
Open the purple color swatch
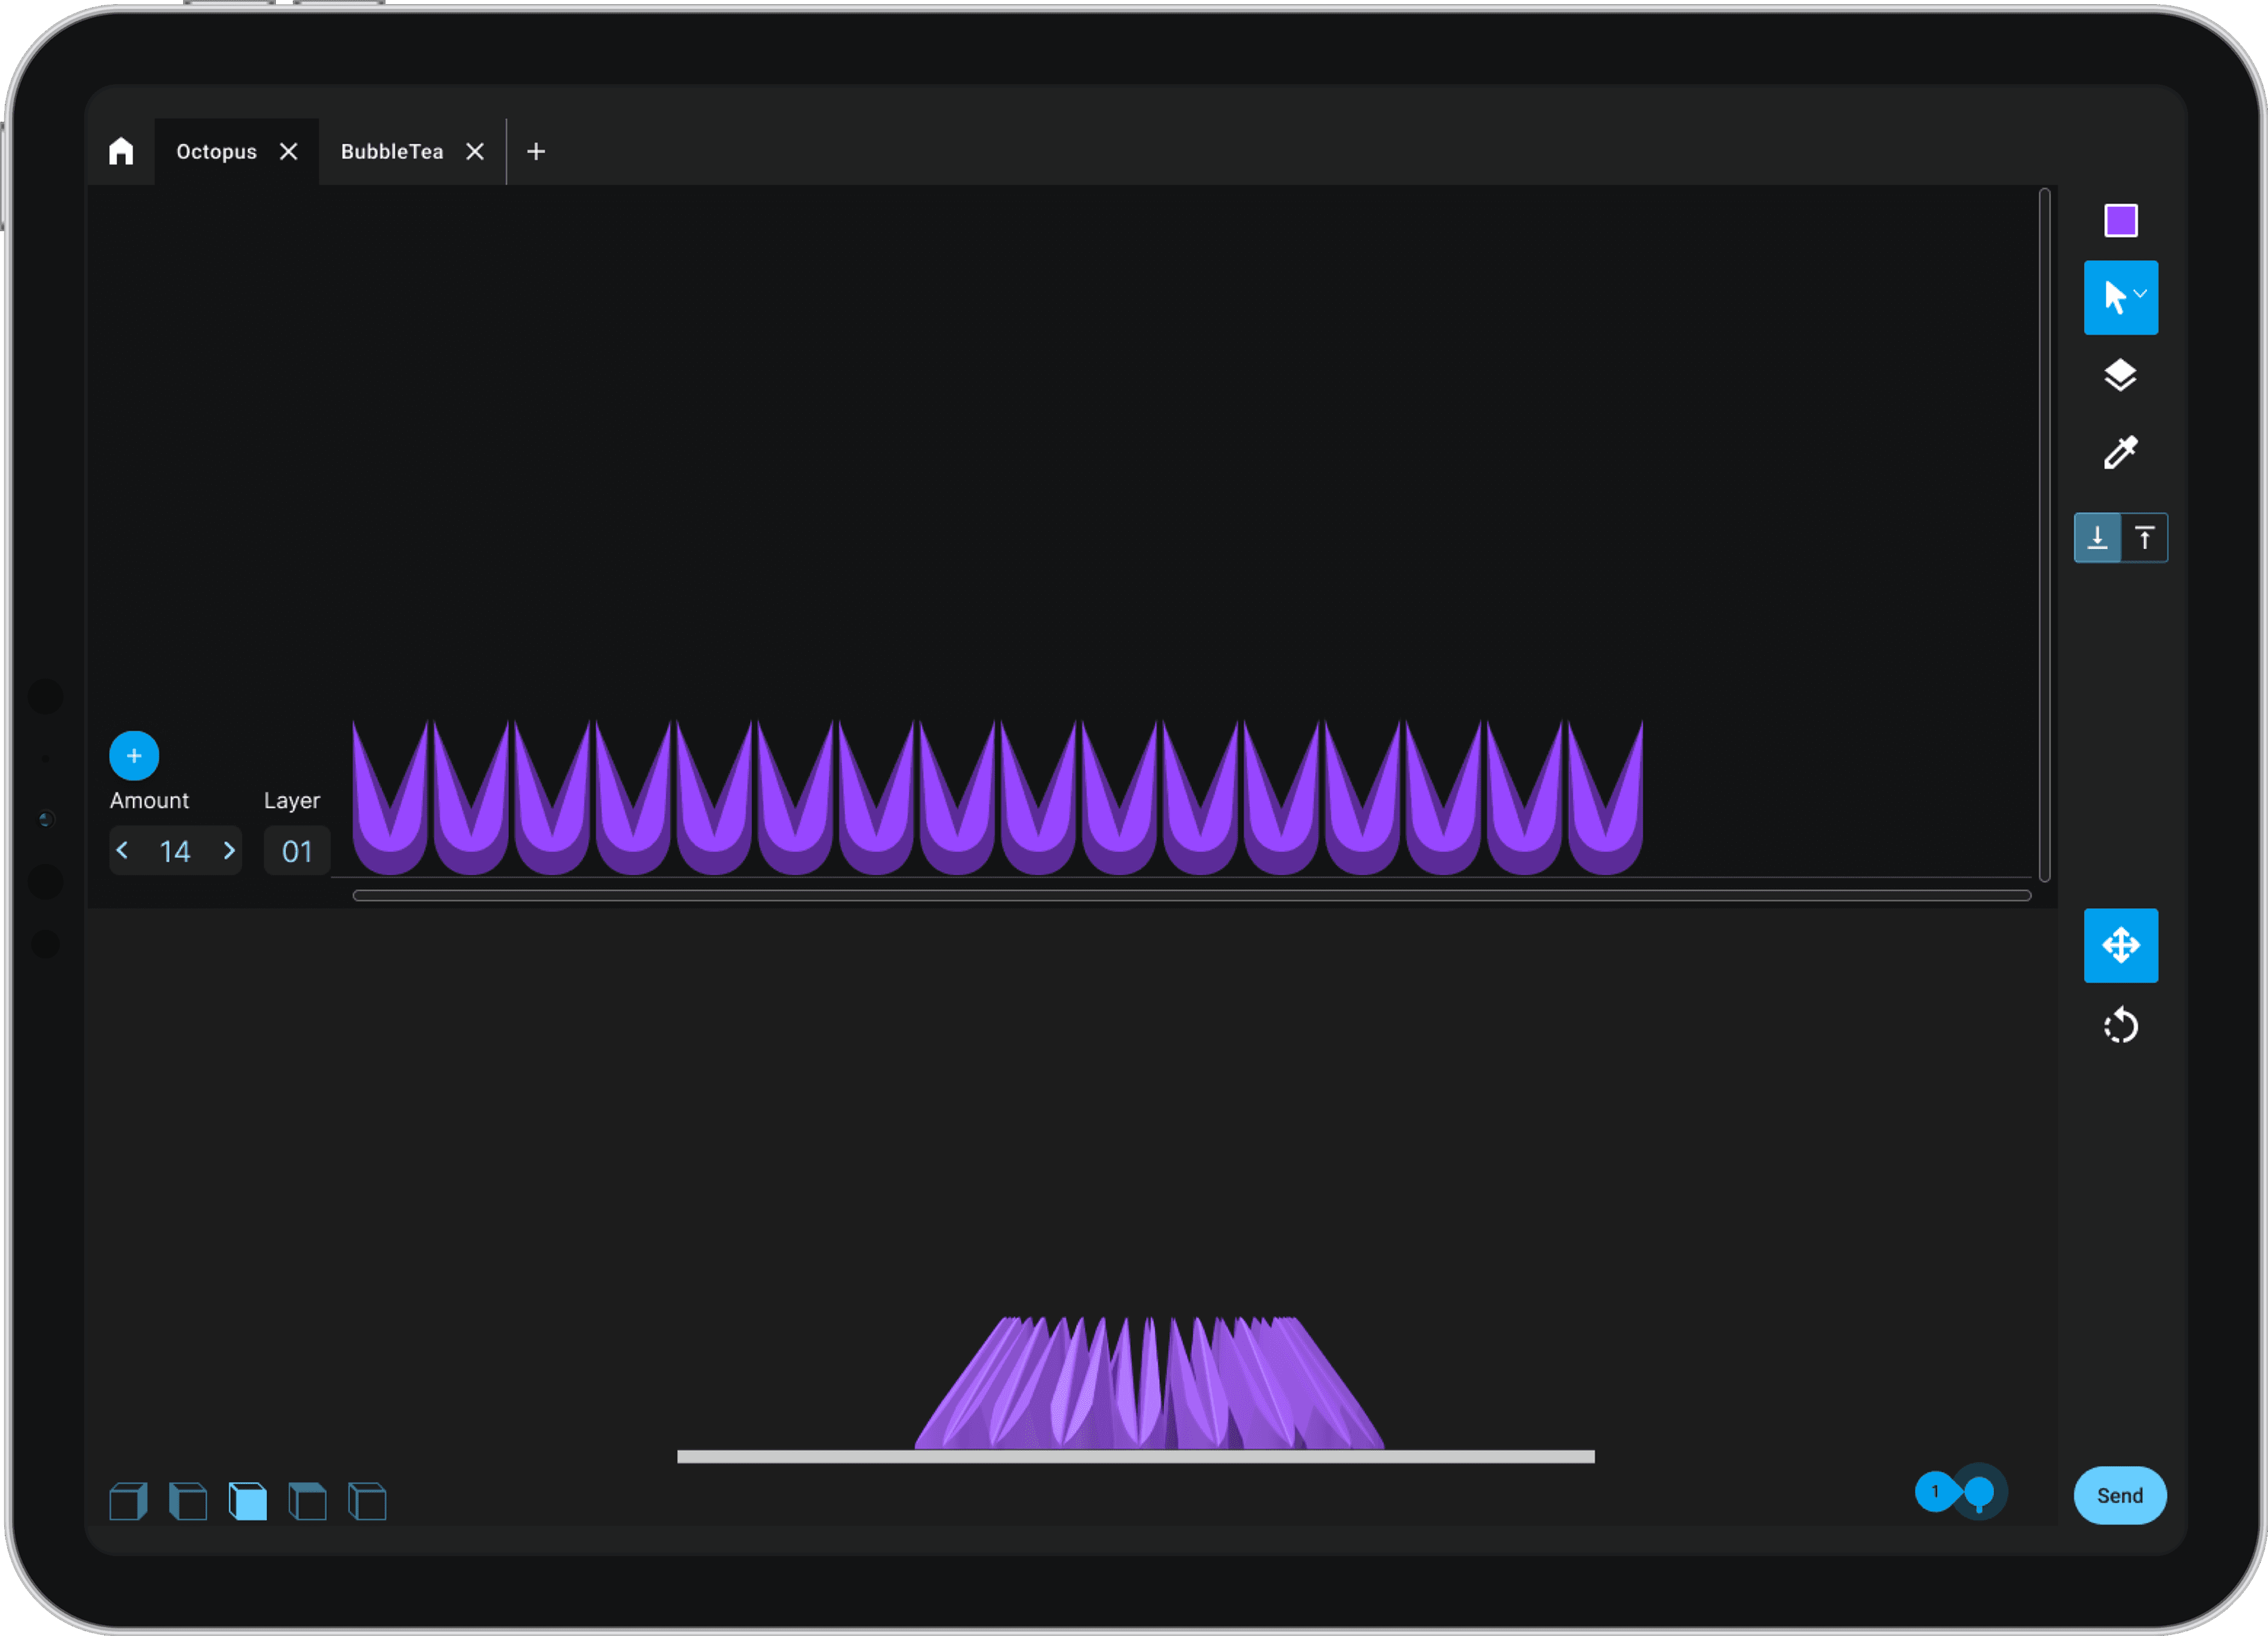2120,220
